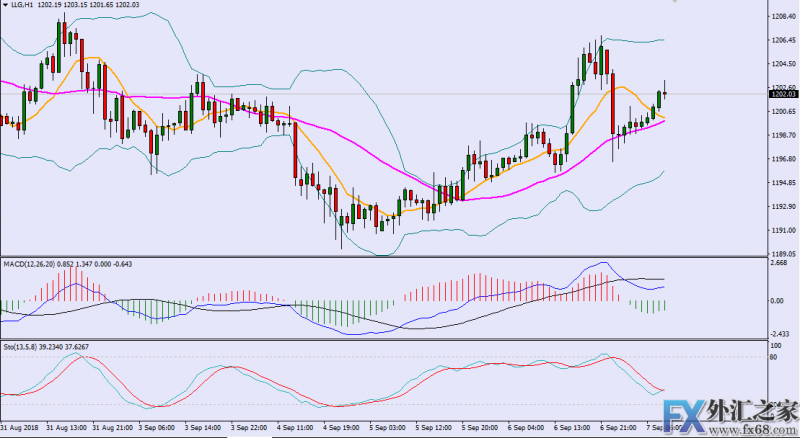Viewport: 800px width, 438px height.
Task: Click the 80 level on Stochastic scale
Action: point(773,355)
